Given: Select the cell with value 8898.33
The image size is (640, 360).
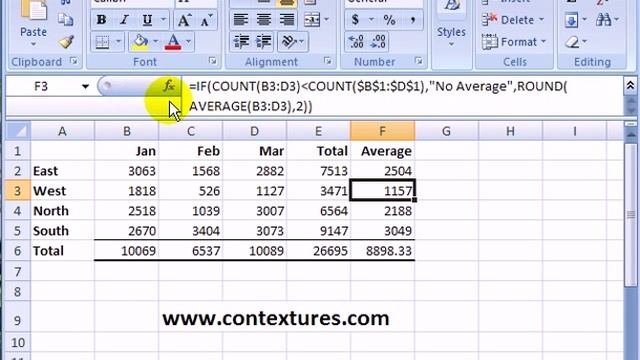Looking at the screenshot, I should point(382,251).
